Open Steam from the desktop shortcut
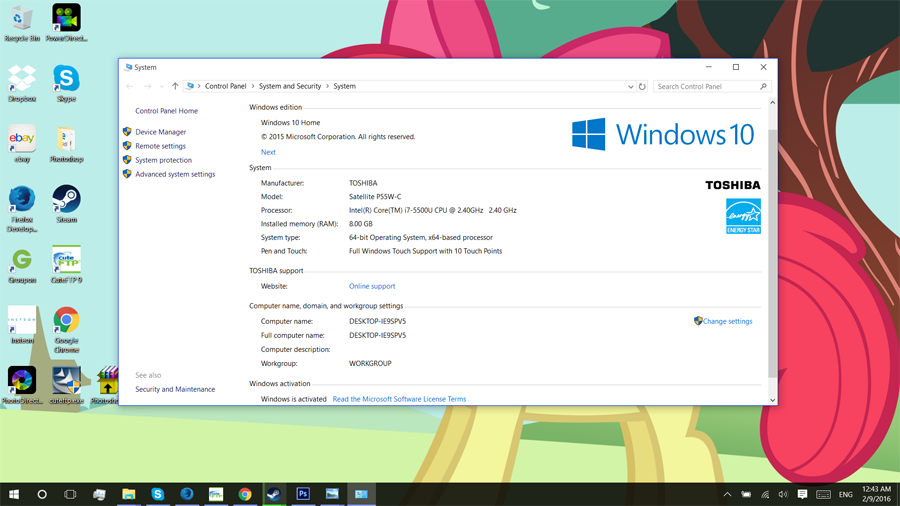Screen dimensions: 900x506 click(x=66, y=199)
